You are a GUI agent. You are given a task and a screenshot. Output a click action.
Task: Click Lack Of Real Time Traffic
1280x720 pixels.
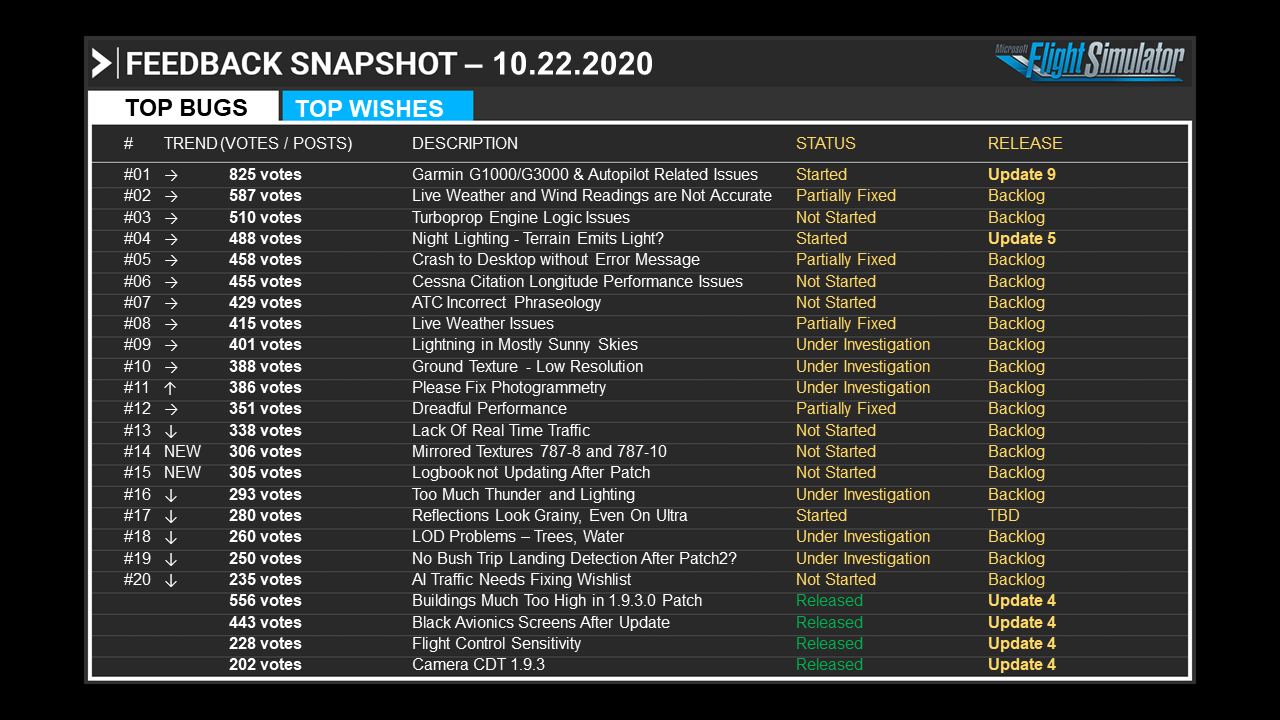click(x=501, y=430)
